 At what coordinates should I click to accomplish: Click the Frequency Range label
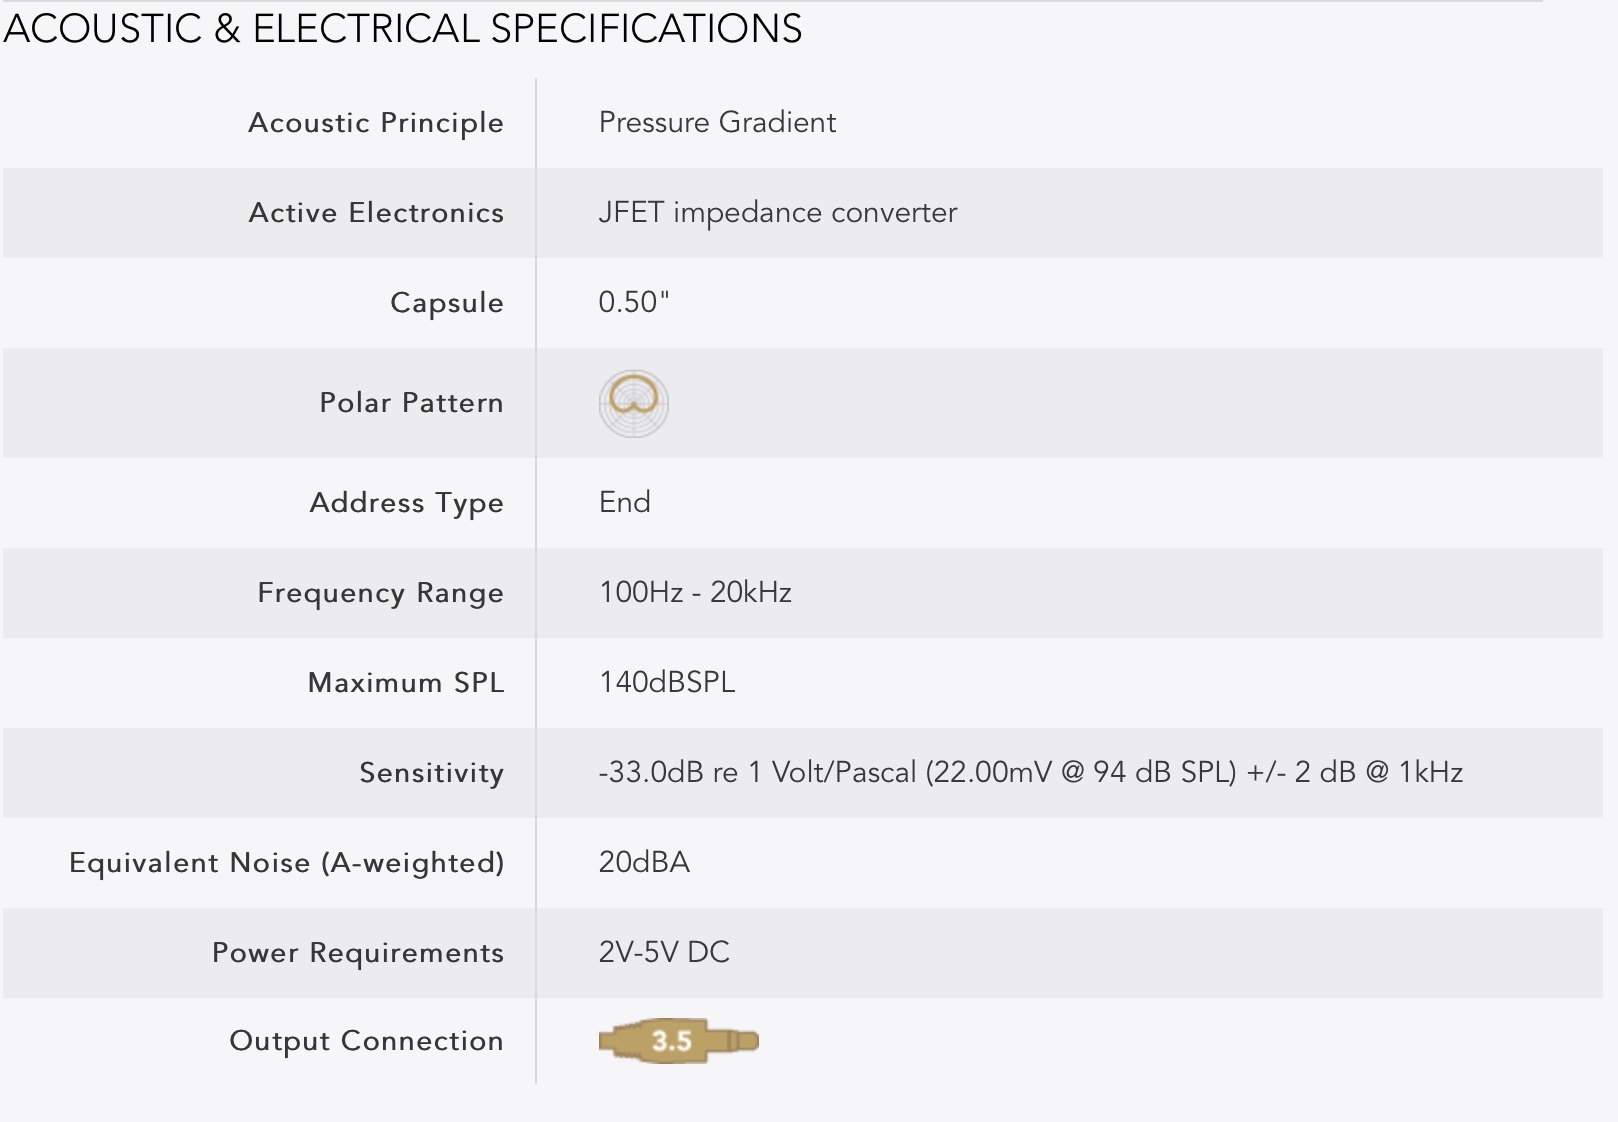[381, 593]
